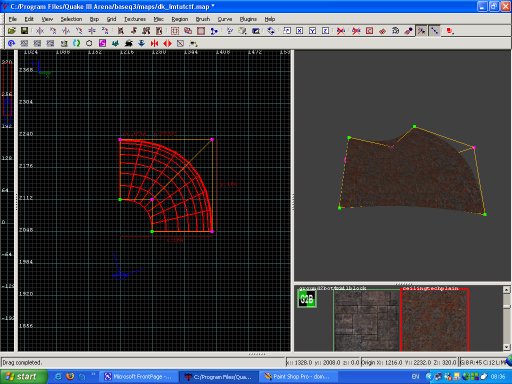Toggle the pressed Select drill down rows button
Image resolution: width=512 pixels, height=384 pixels.
[x=434, y=31]
